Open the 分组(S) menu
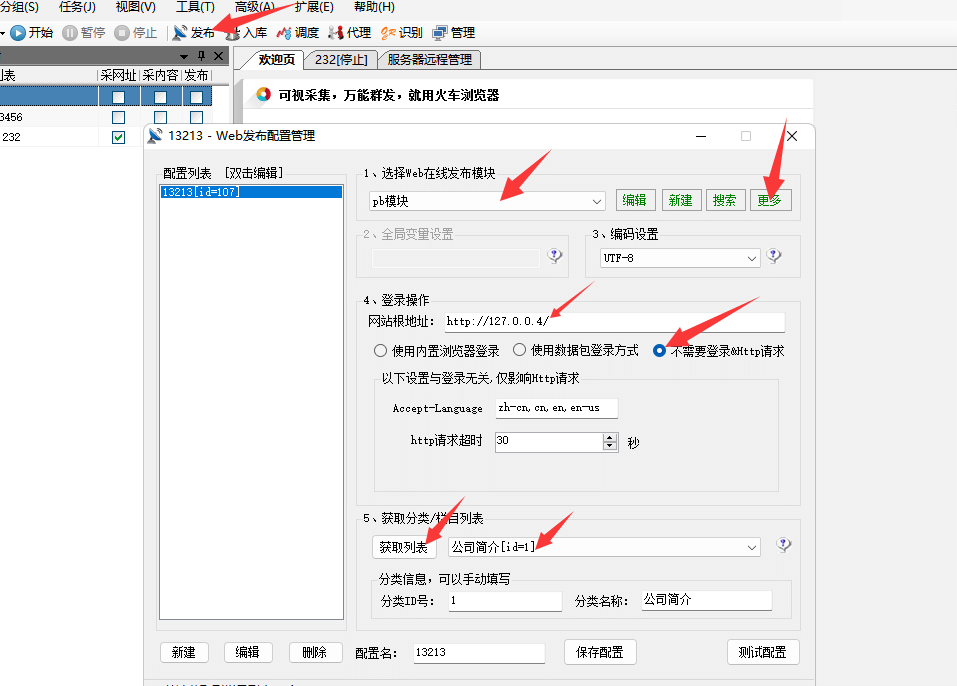957x686 pixels. (18, 7)
